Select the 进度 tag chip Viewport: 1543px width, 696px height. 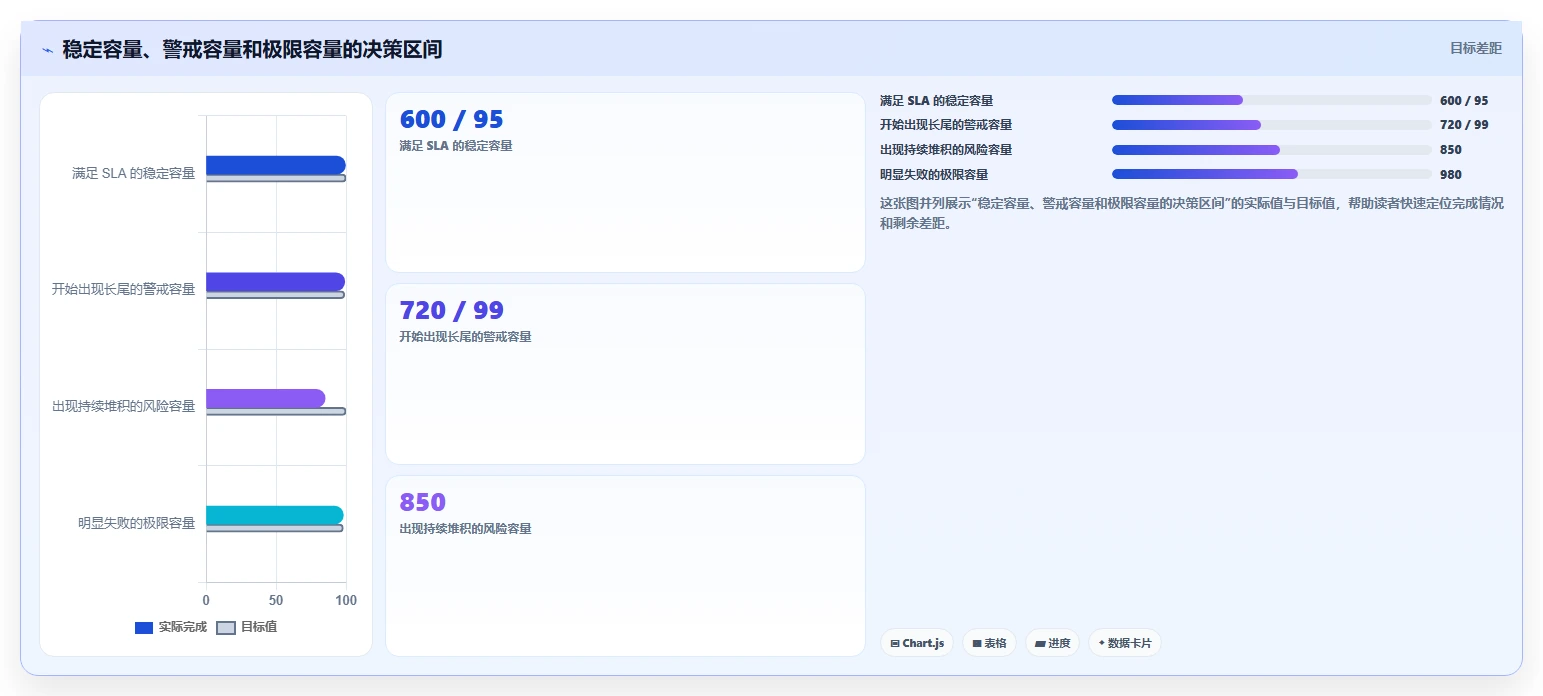pyautogui.click(x=1053, y=643)
